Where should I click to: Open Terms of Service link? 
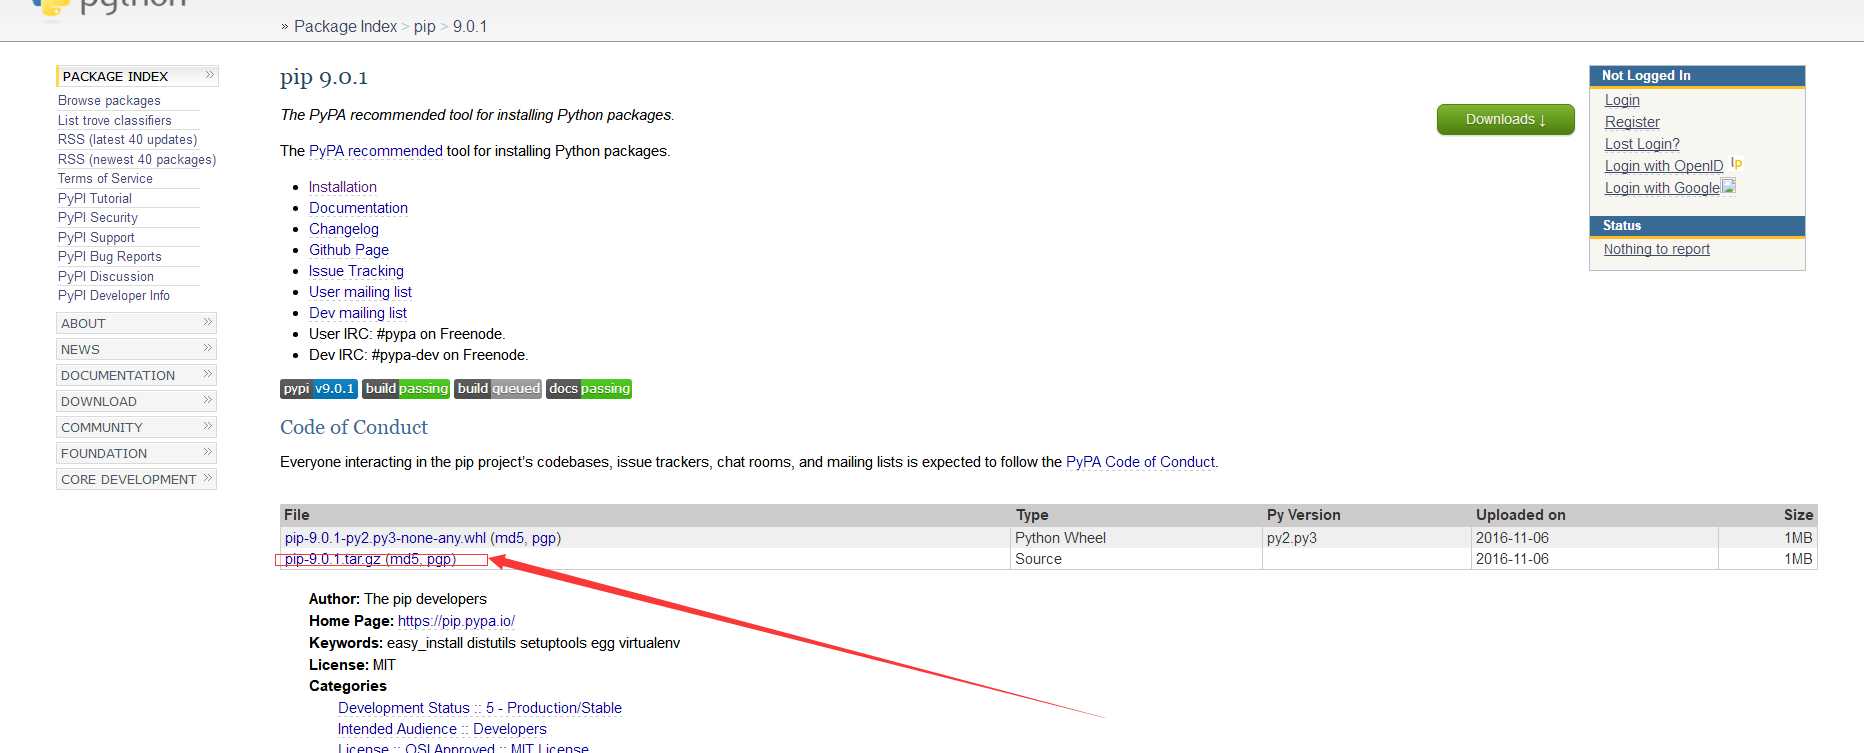coord(105,178)
